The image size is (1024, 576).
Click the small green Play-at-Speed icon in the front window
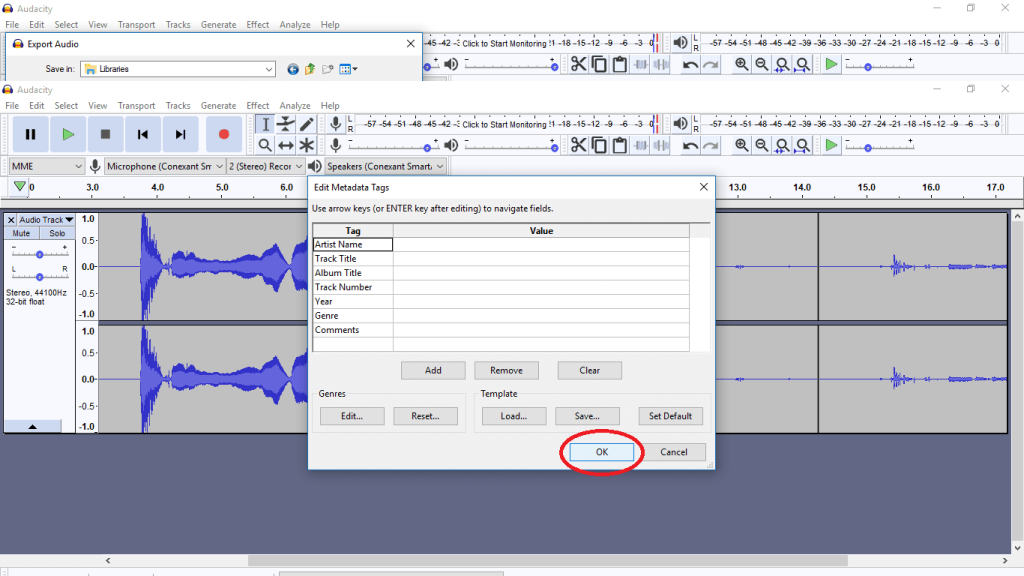[x=831, y=145]
